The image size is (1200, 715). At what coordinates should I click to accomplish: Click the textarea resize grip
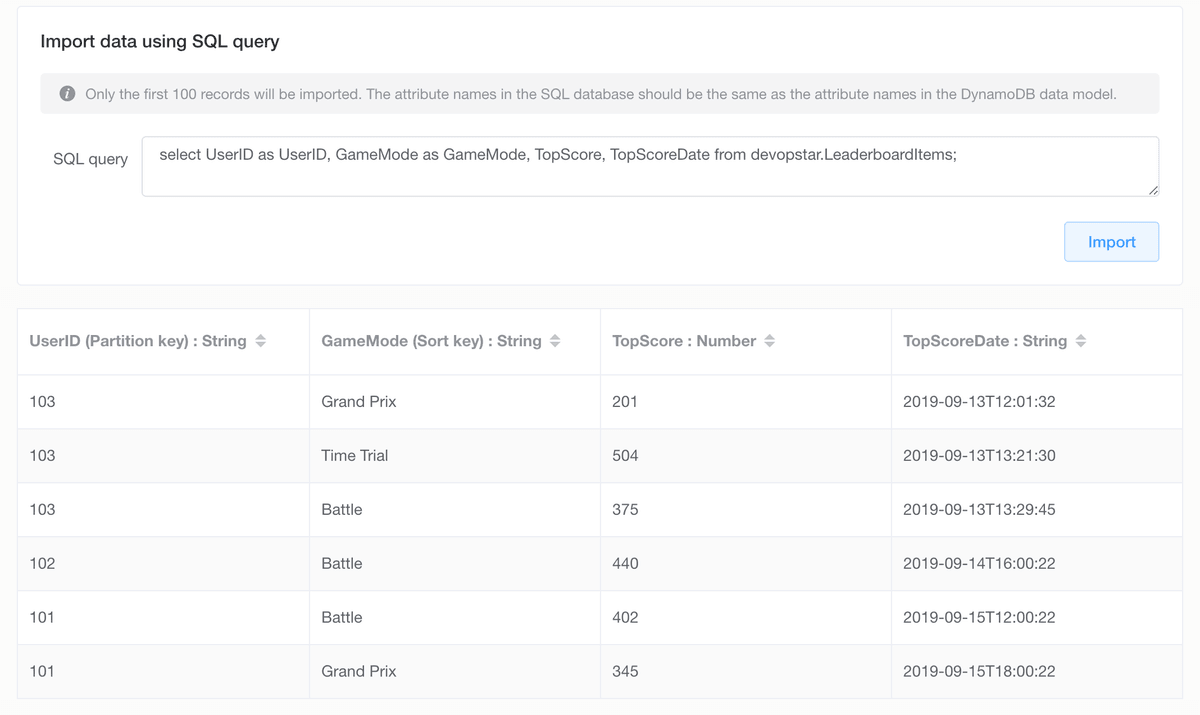(x=1155, y=192)
